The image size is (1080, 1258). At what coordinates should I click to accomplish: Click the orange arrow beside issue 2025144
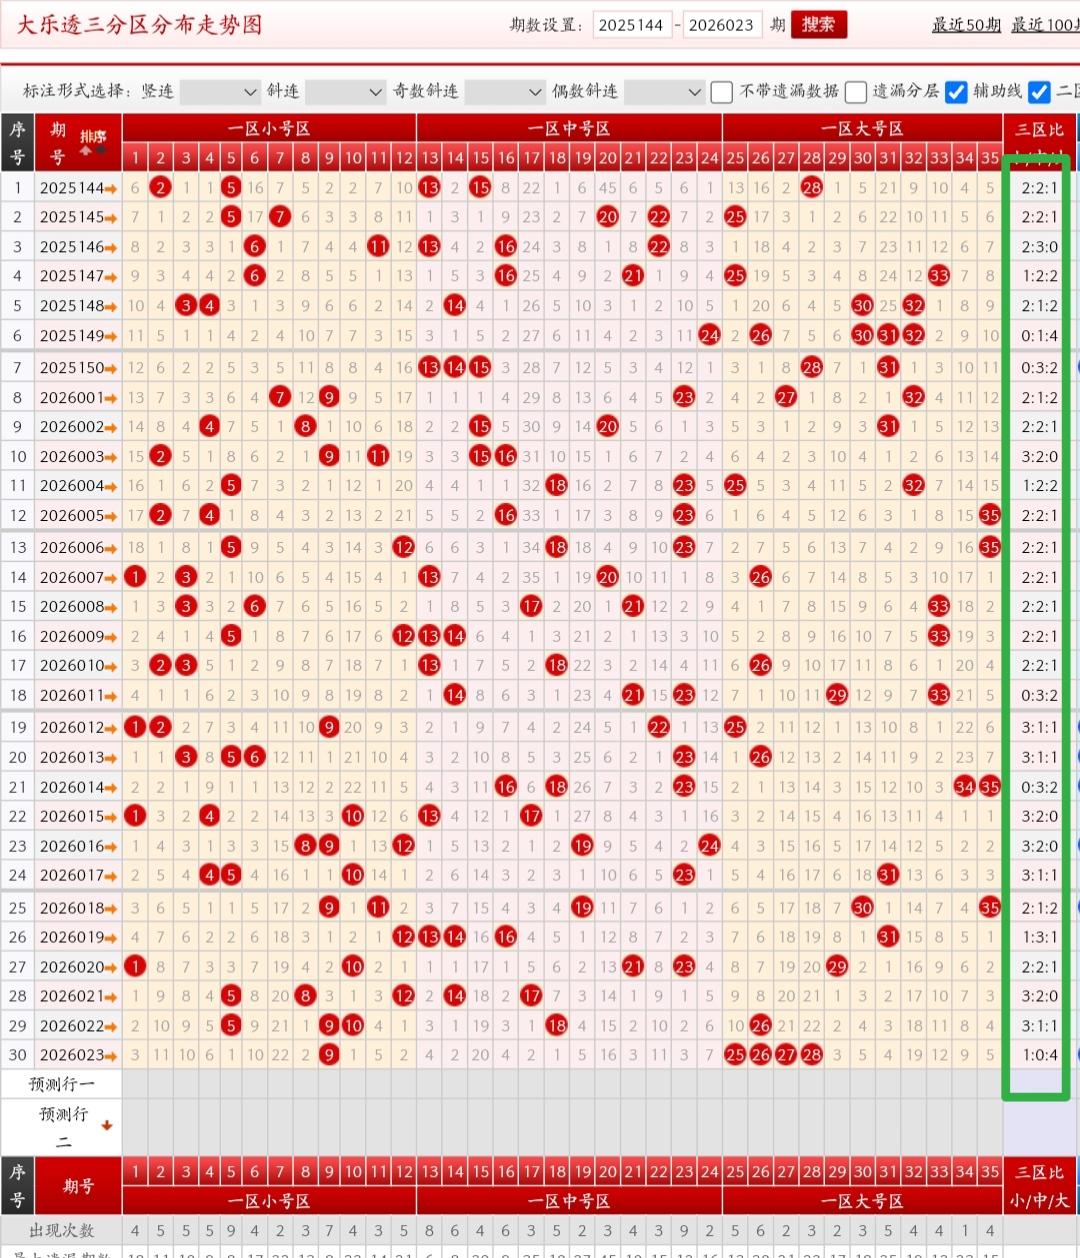click(111, 189)
